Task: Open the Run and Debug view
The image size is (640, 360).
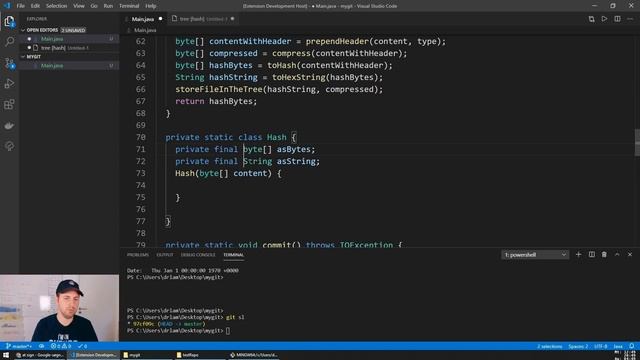Action: (x=9, y=84)
